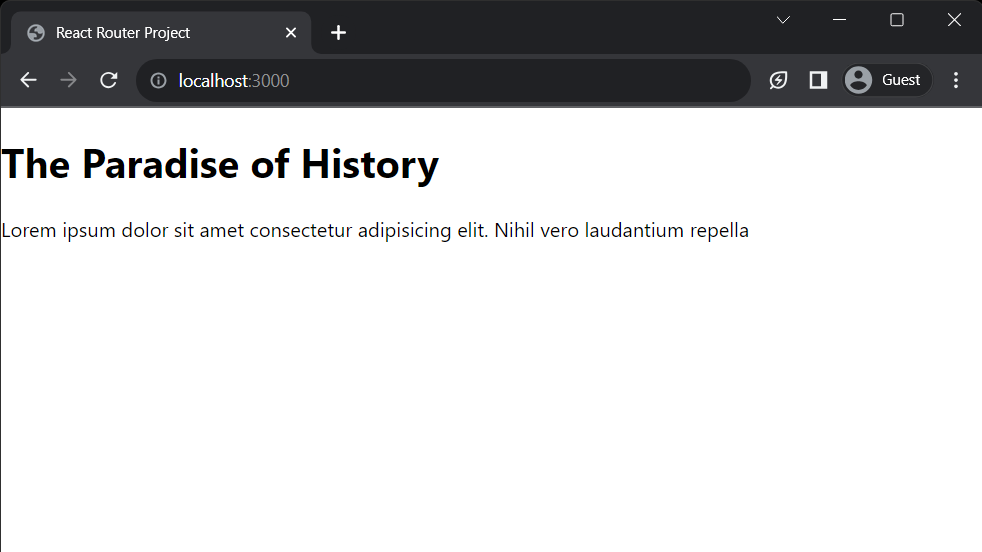
Task: Click the Lorem ipsum paragraph text
Action: point(375,231)
